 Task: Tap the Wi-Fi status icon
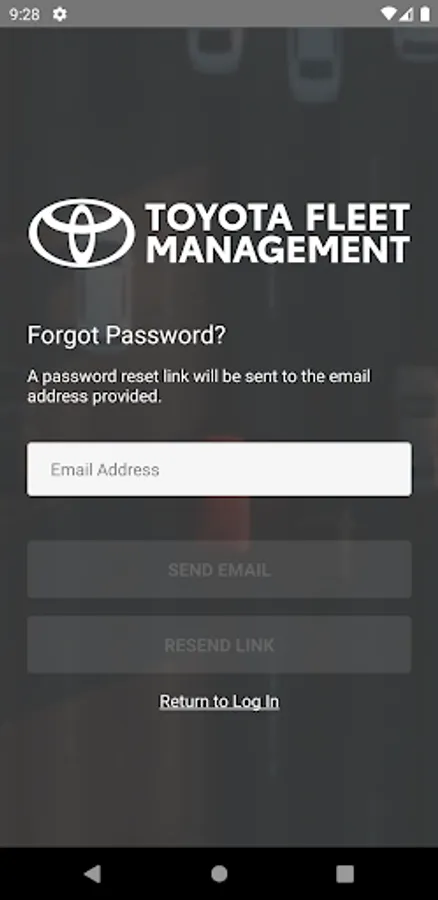click(x=389, y=14)
